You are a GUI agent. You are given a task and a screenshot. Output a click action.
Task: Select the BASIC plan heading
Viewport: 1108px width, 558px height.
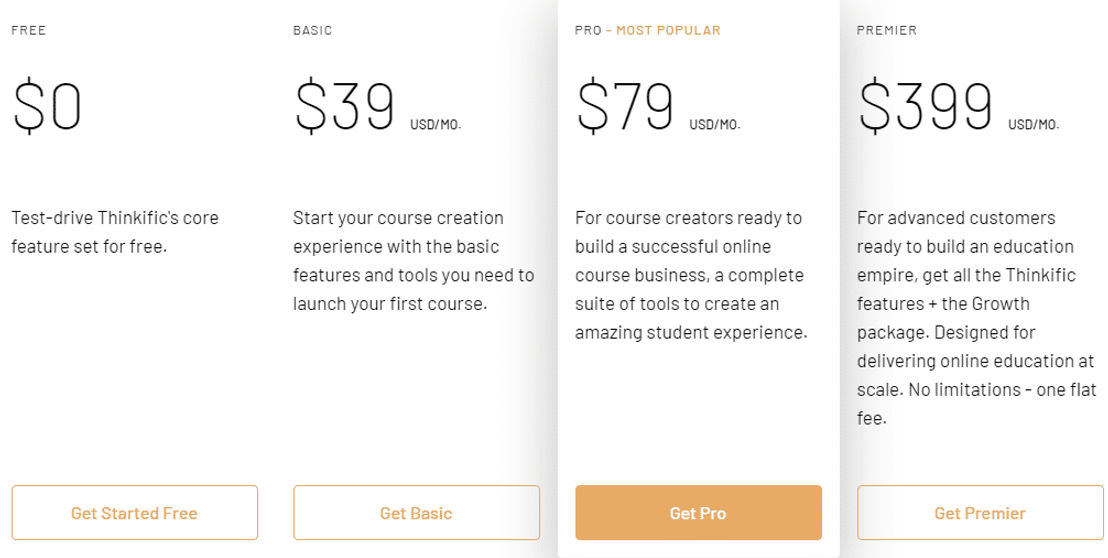tap(312, 30)
